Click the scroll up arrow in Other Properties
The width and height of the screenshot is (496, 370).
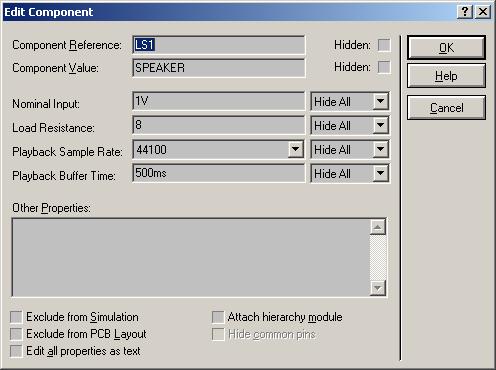[378, 227]
